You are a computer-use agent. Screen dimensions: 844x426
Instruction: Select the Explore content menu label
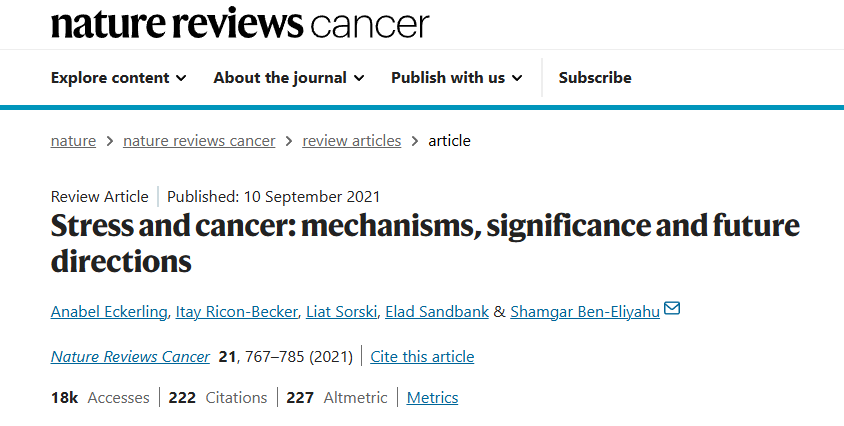[x=110, y=78]
